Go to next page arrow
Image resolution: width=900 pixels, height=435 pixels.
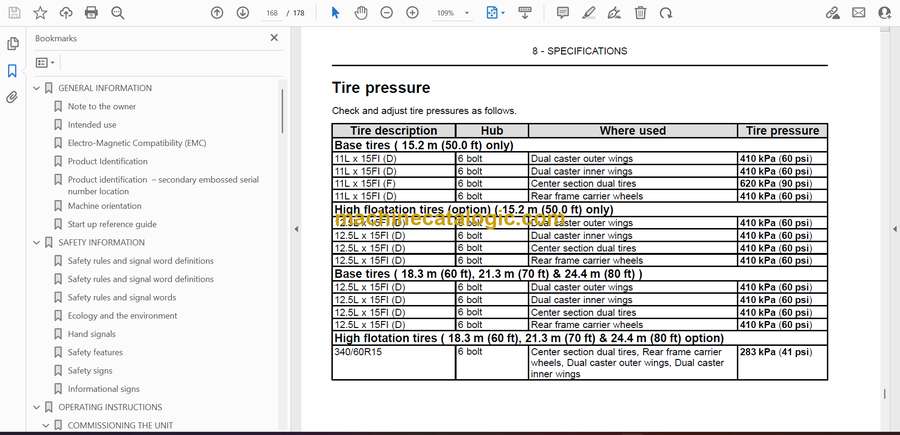(243, 13)
